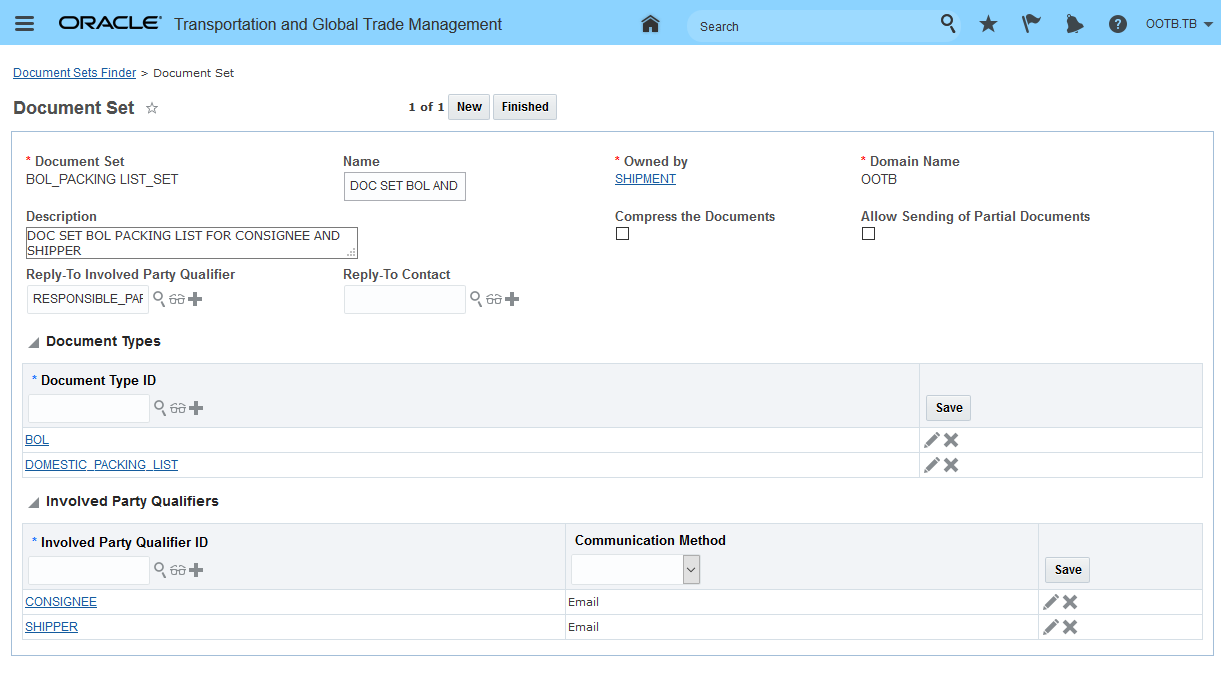This screenshot has height=680, width=1221.
Task: Open the hamburger navigation menu
Action: 24,24
